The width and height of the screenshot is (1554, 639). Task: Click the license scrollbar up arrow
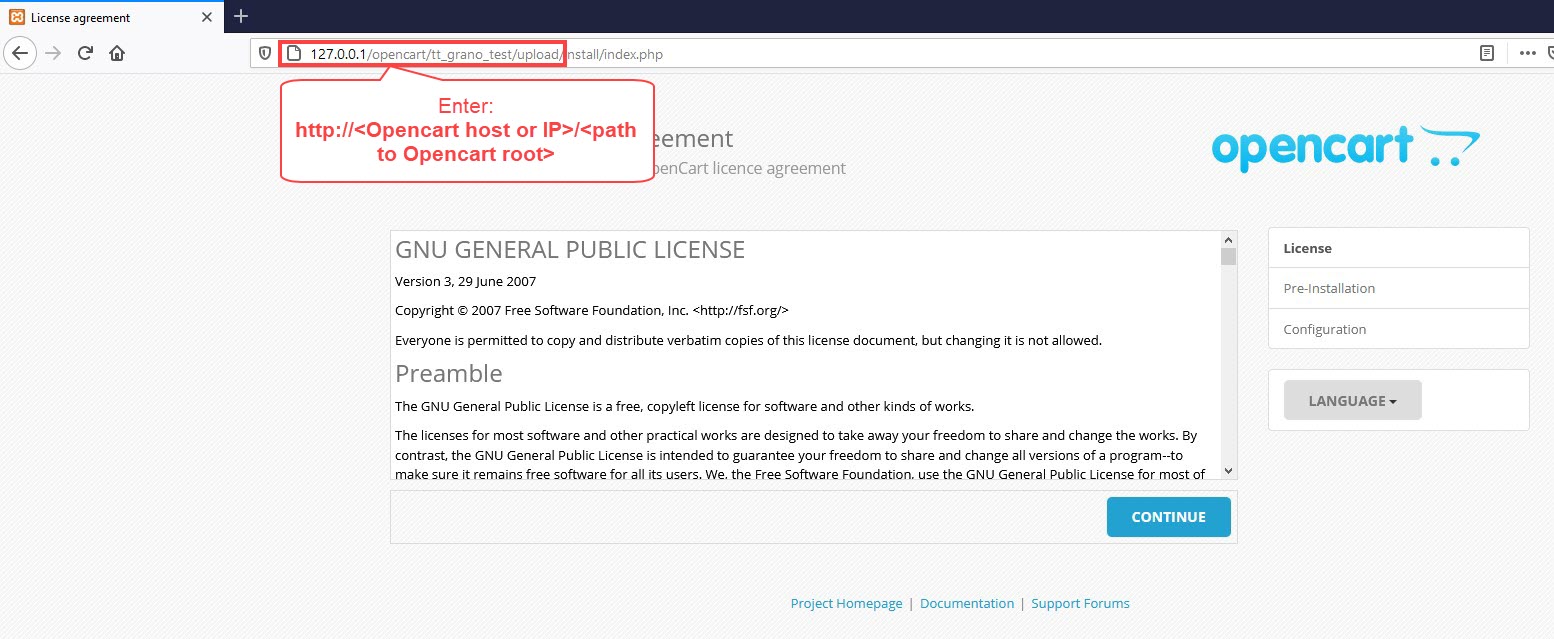click(1229, 240)
